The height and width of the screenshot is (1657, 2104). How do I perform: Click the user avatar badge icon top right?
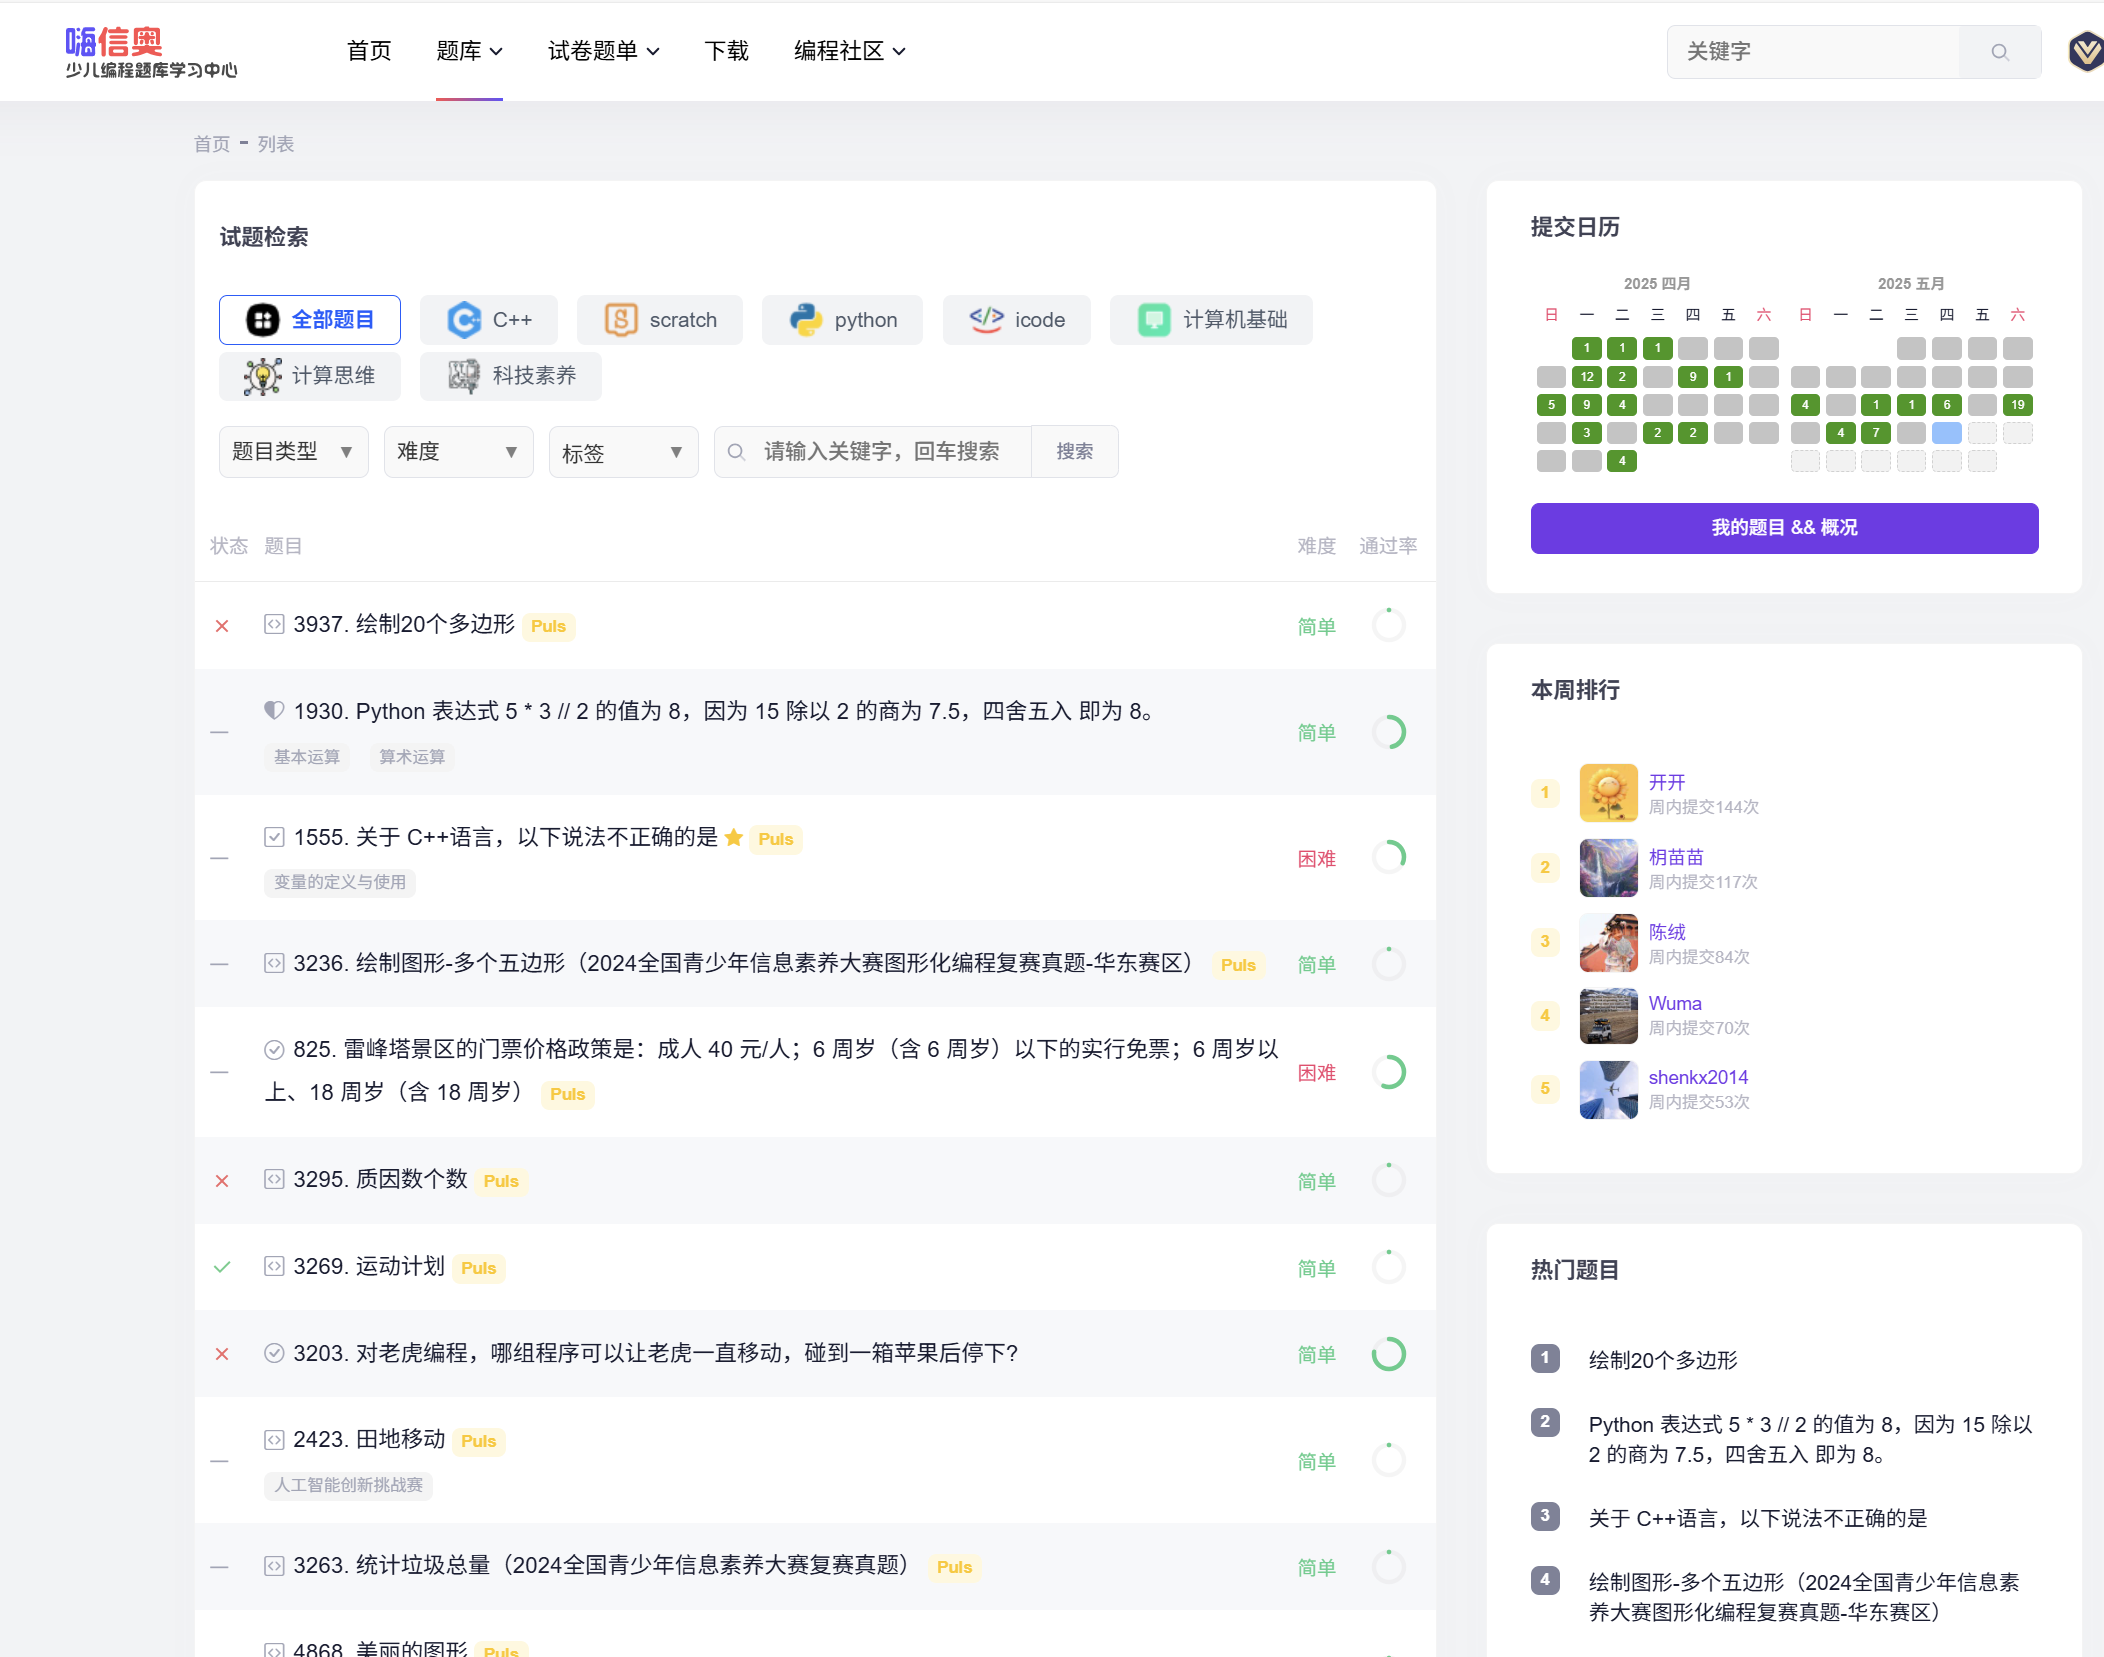pos(2085,52)
